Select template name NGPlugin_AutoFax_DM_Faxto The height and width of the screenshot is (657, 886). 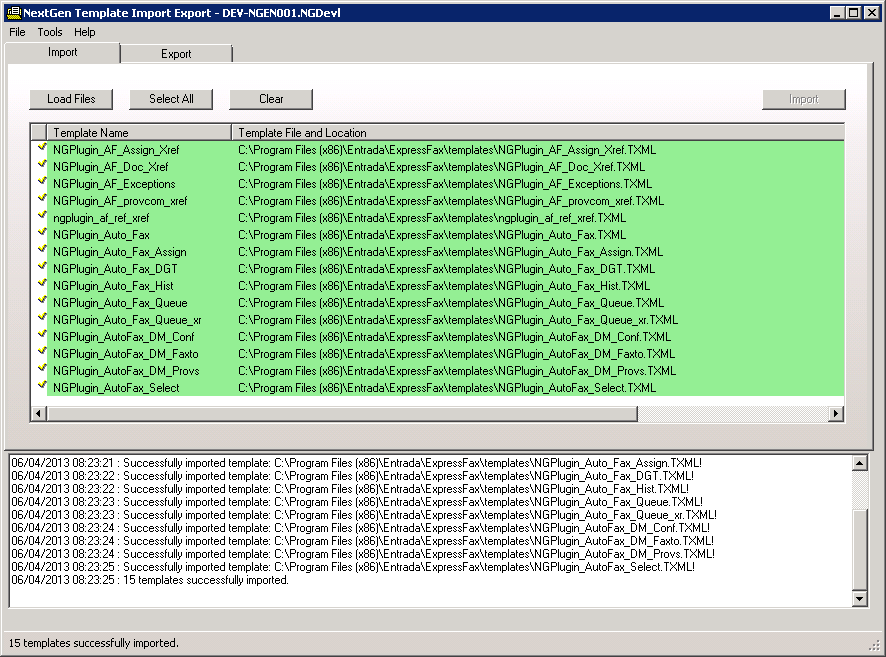125,353
